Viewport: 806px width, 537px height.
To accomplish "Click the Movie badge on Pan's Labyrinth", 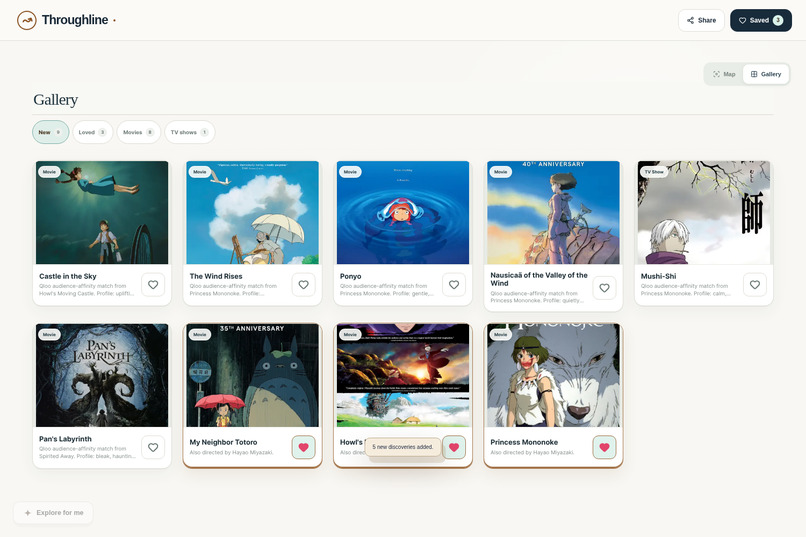I will [x=49, y=335].
